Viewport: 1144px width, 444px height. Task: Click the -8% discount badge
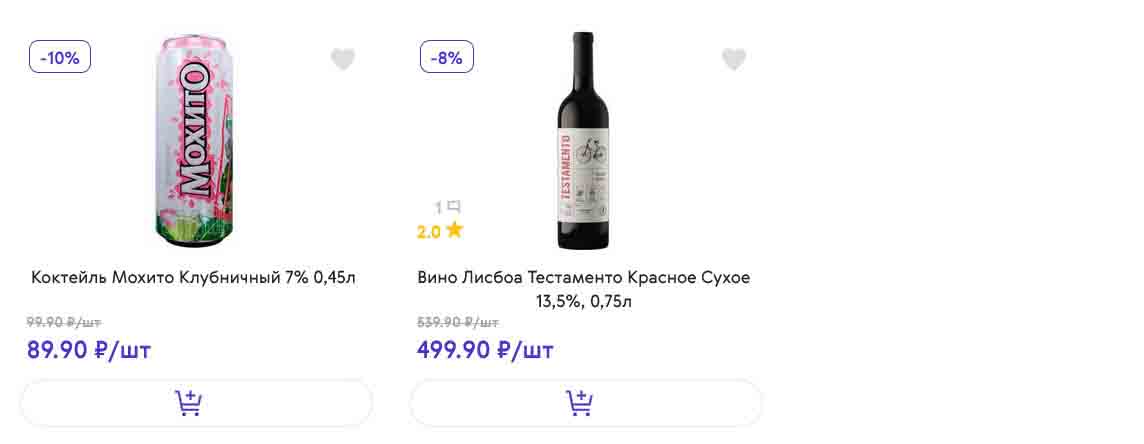pyautogui.click(x=447, y=57)
